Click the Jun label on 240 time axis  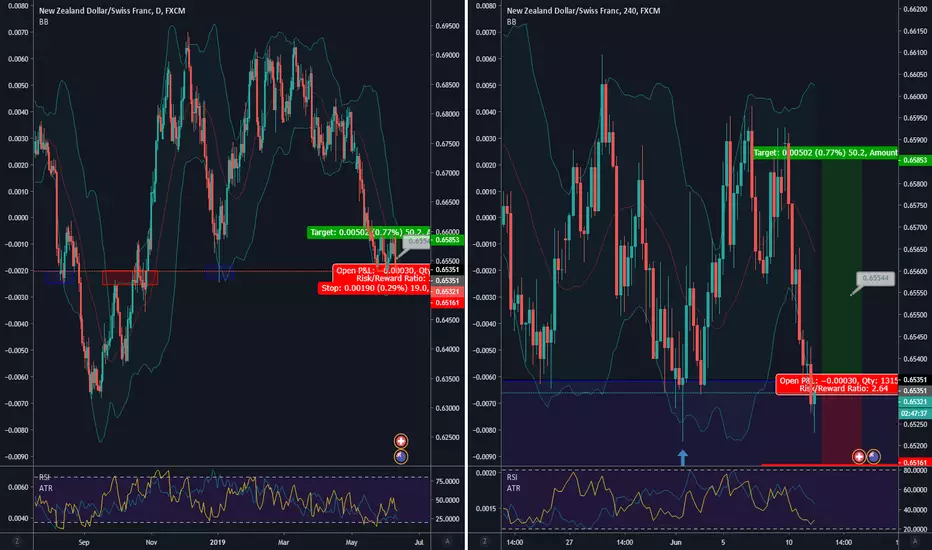click(x=676, y=542)
